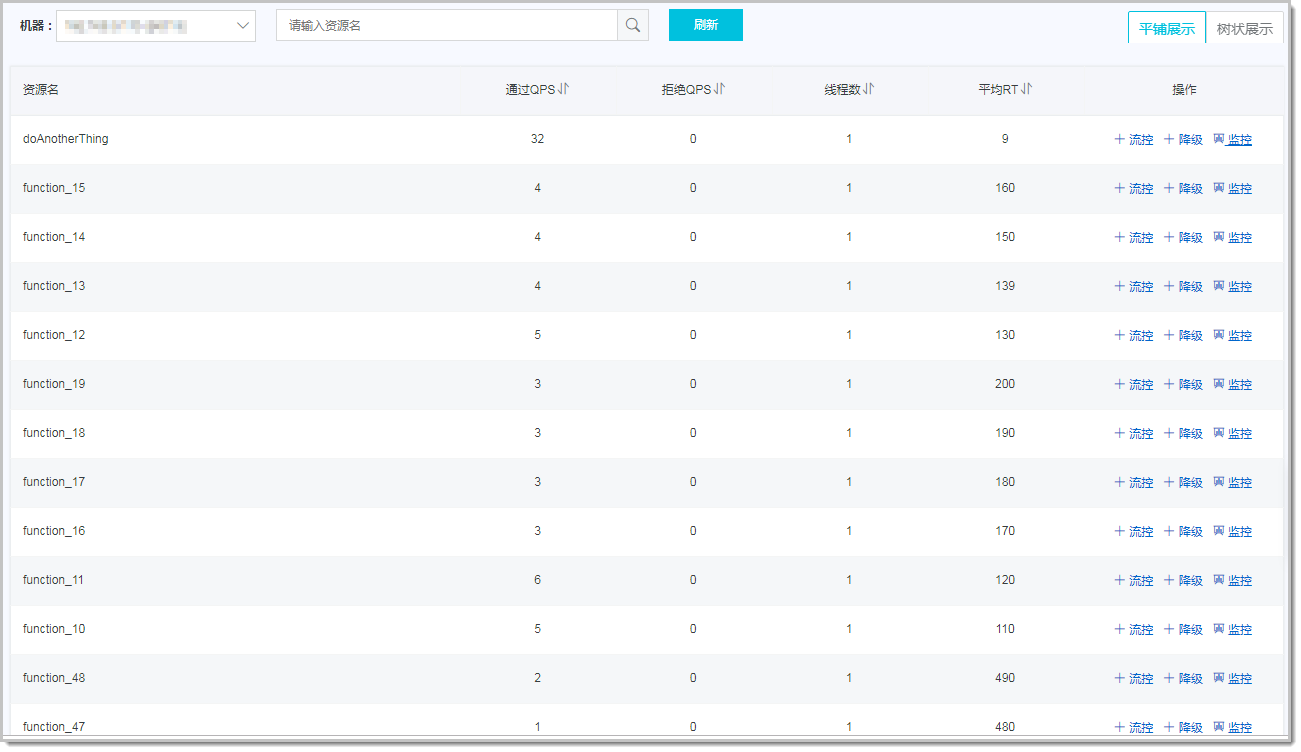Sort by 线程数 column arrows
The image size is (1301, 752).
coord(869,89)
